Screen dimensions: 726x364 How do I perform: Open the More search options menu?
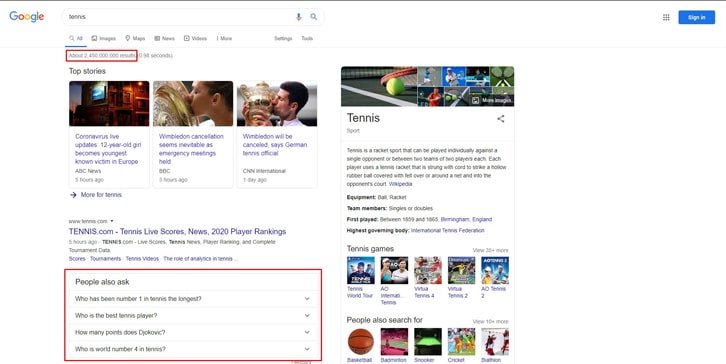click(x=224, y=38)
